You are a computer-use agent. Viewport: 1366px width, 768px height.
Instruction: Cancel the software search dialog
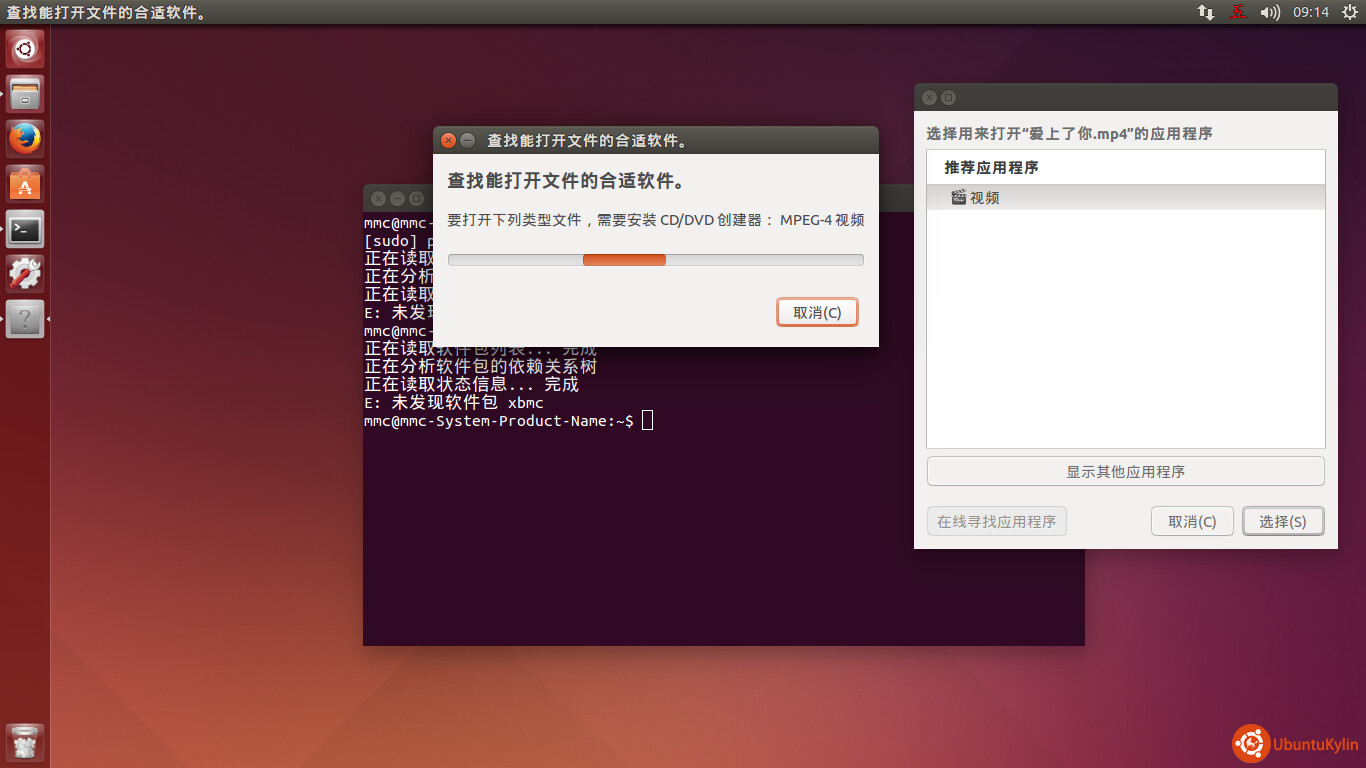tap(817, 312)
